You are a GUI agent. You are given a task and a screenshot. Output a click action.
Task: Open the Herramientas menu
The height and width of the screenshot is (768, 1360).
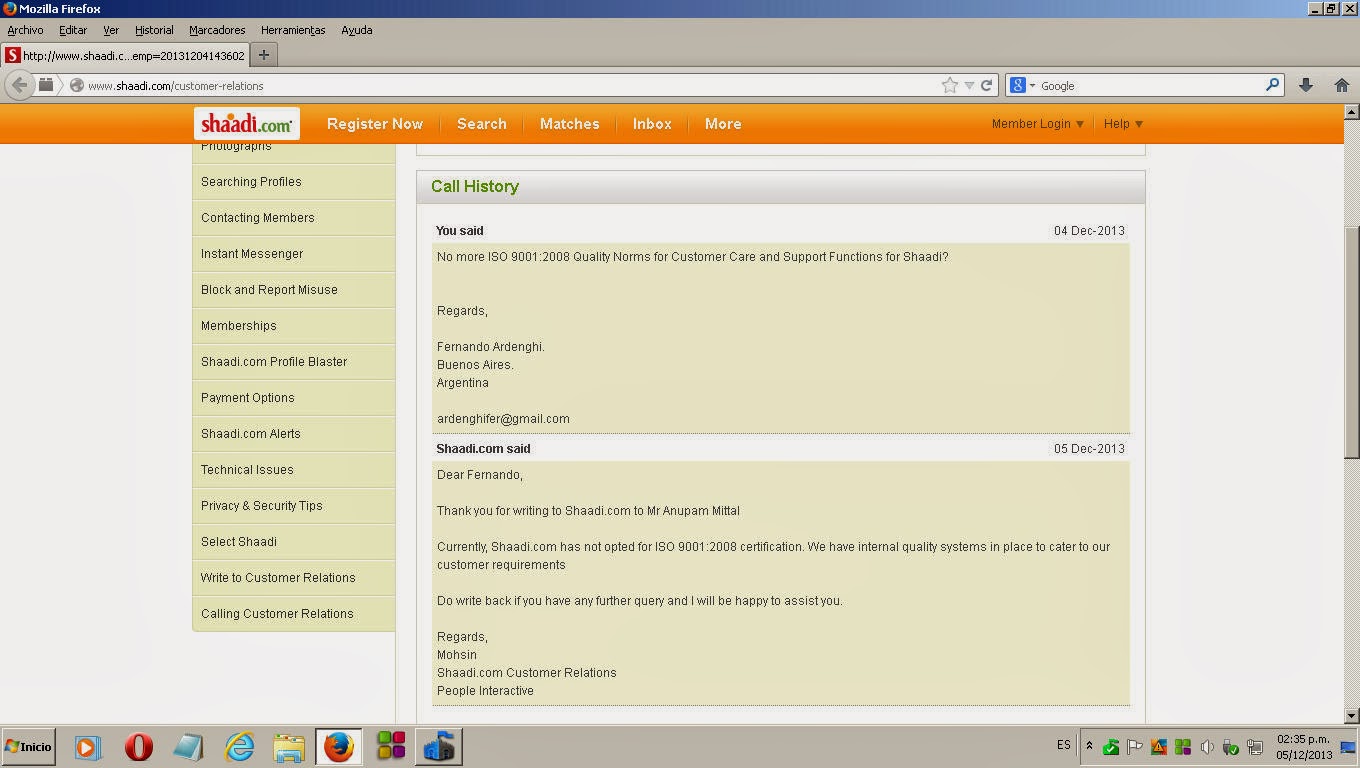(x=293, y=30)
